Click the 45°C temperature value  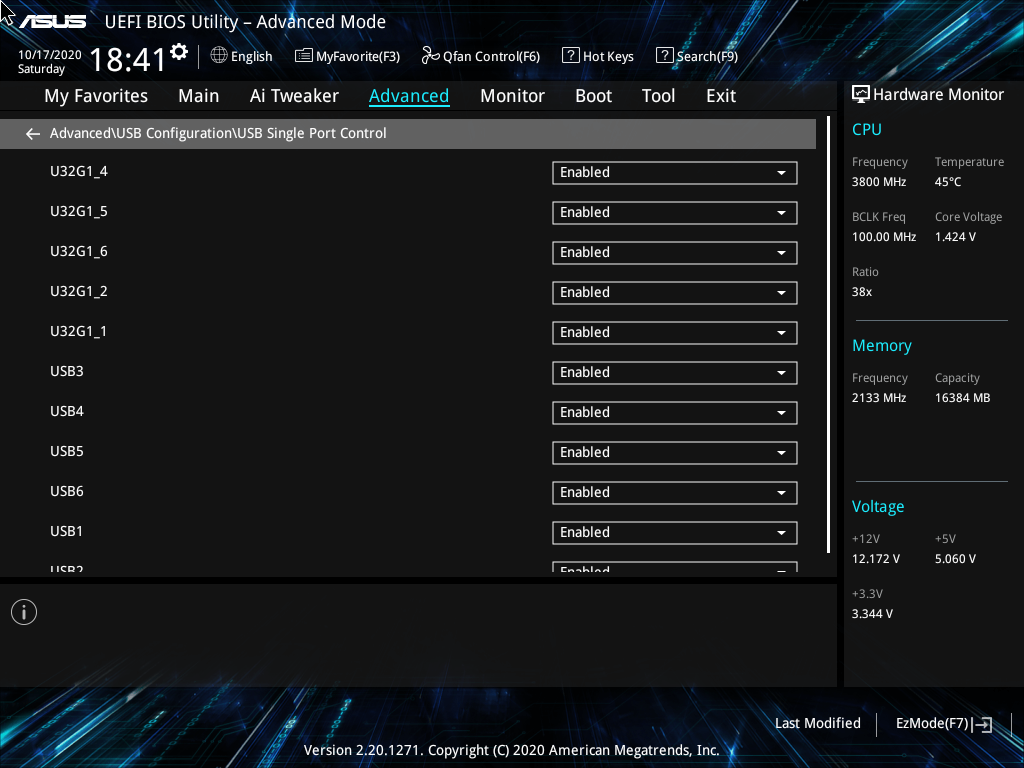[x=948, y=182]
